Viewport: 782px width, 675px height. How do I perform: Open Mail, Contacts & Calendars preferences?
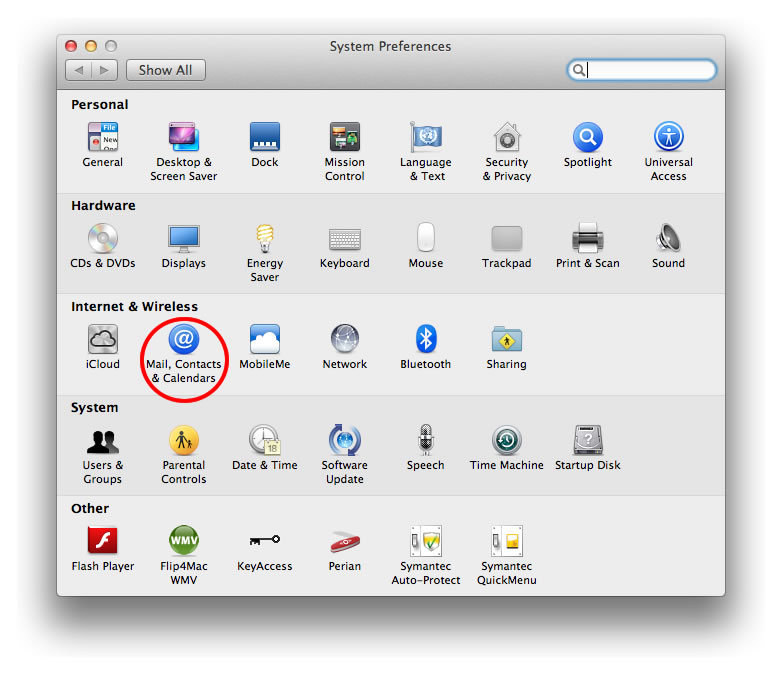[x=183, y=340]
